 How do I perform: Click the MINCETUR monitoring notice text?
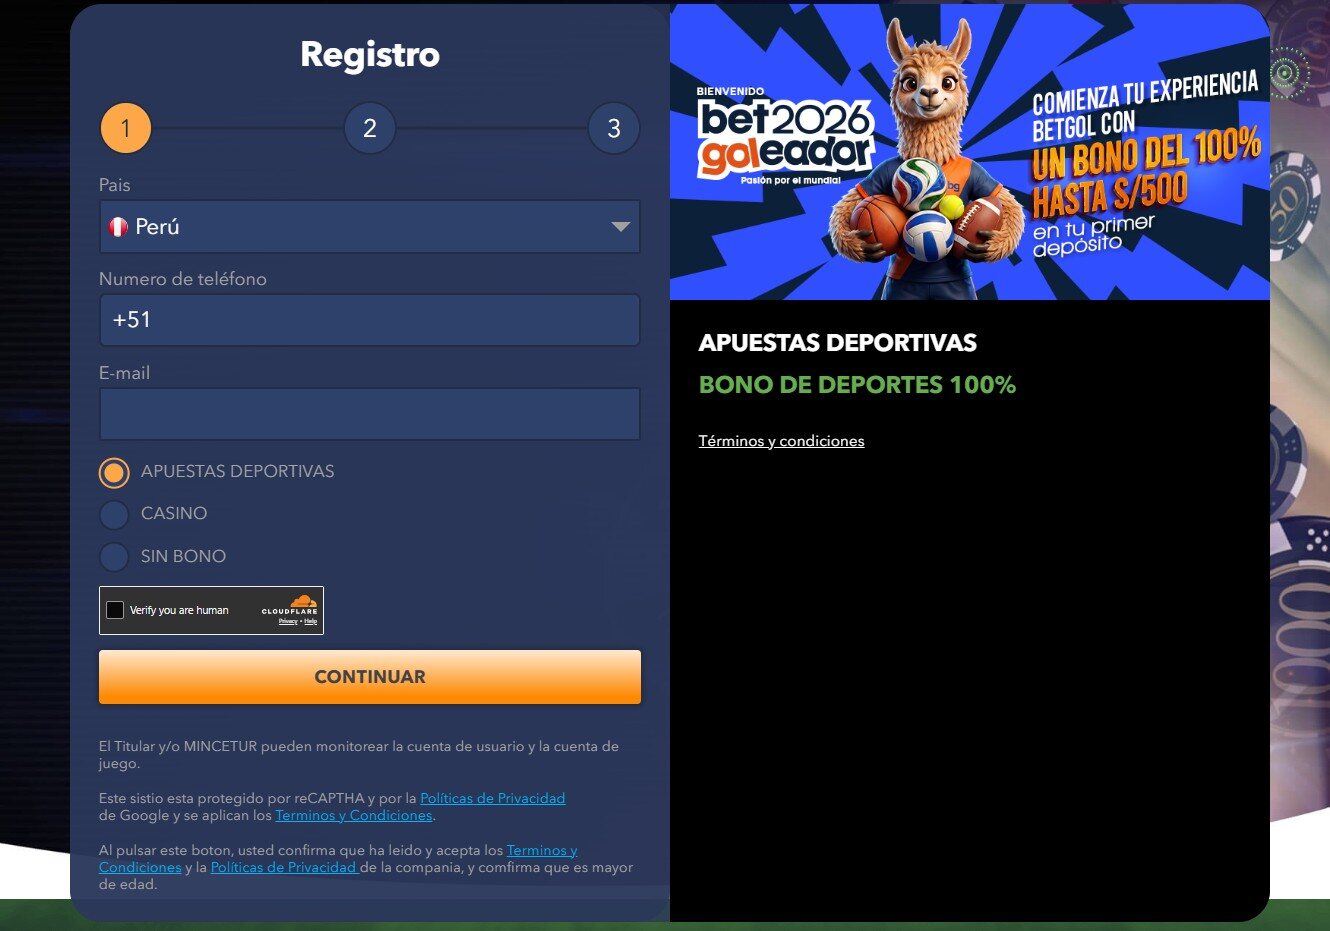tap(358, 755)
